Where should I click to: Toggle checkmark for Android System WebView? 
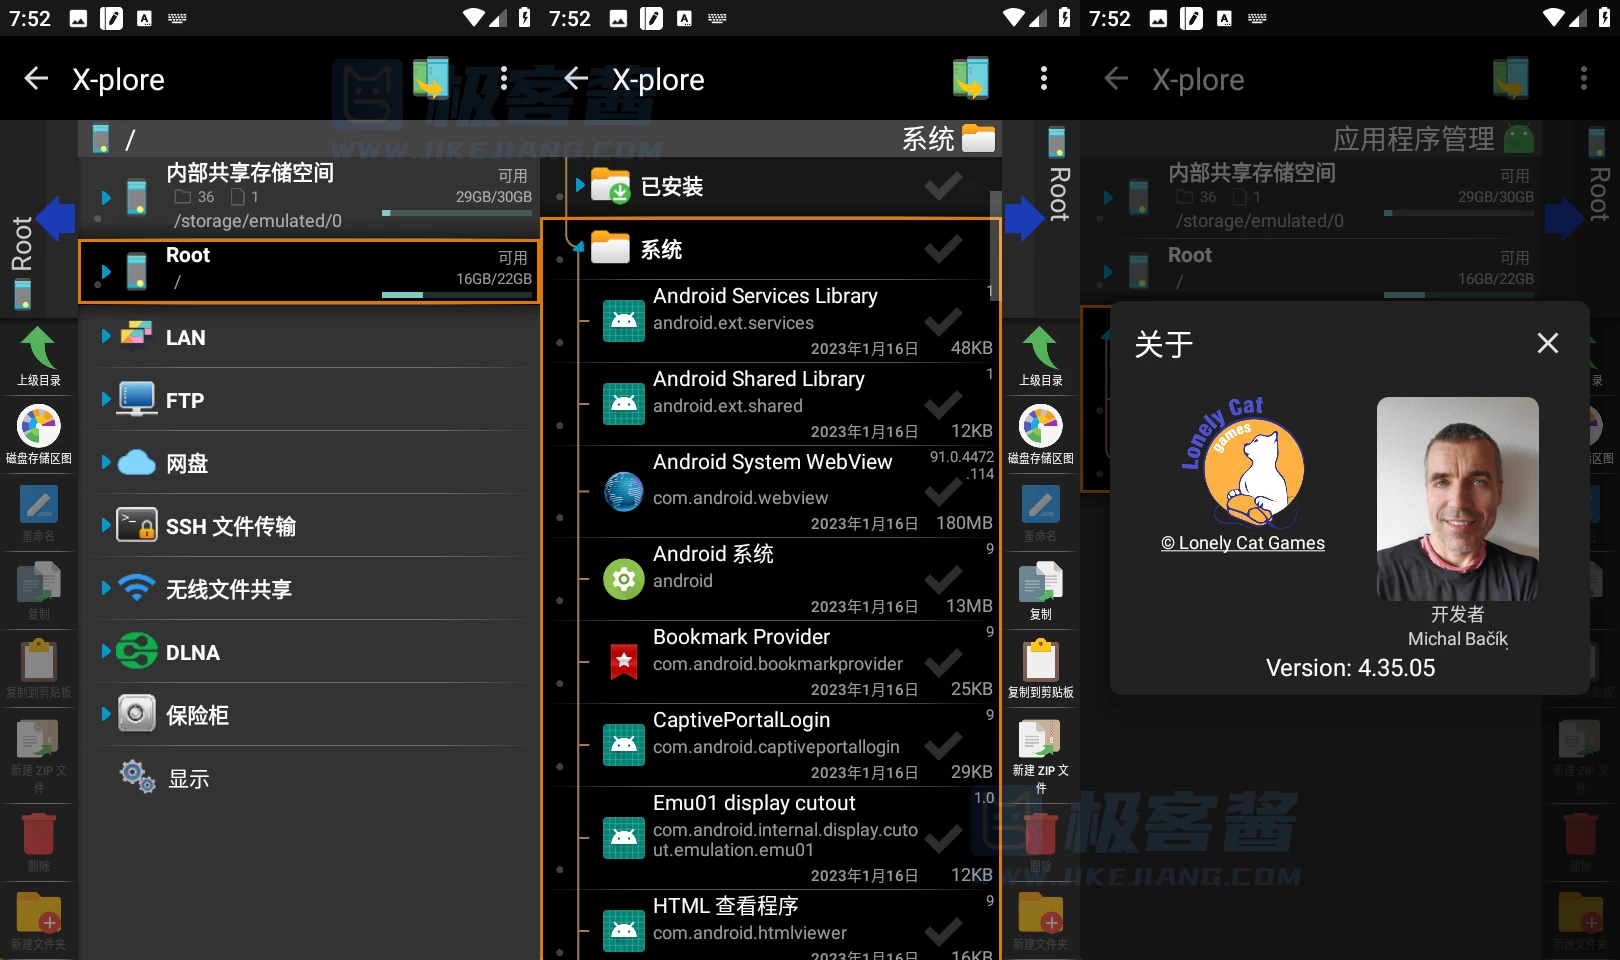point(943,492)
